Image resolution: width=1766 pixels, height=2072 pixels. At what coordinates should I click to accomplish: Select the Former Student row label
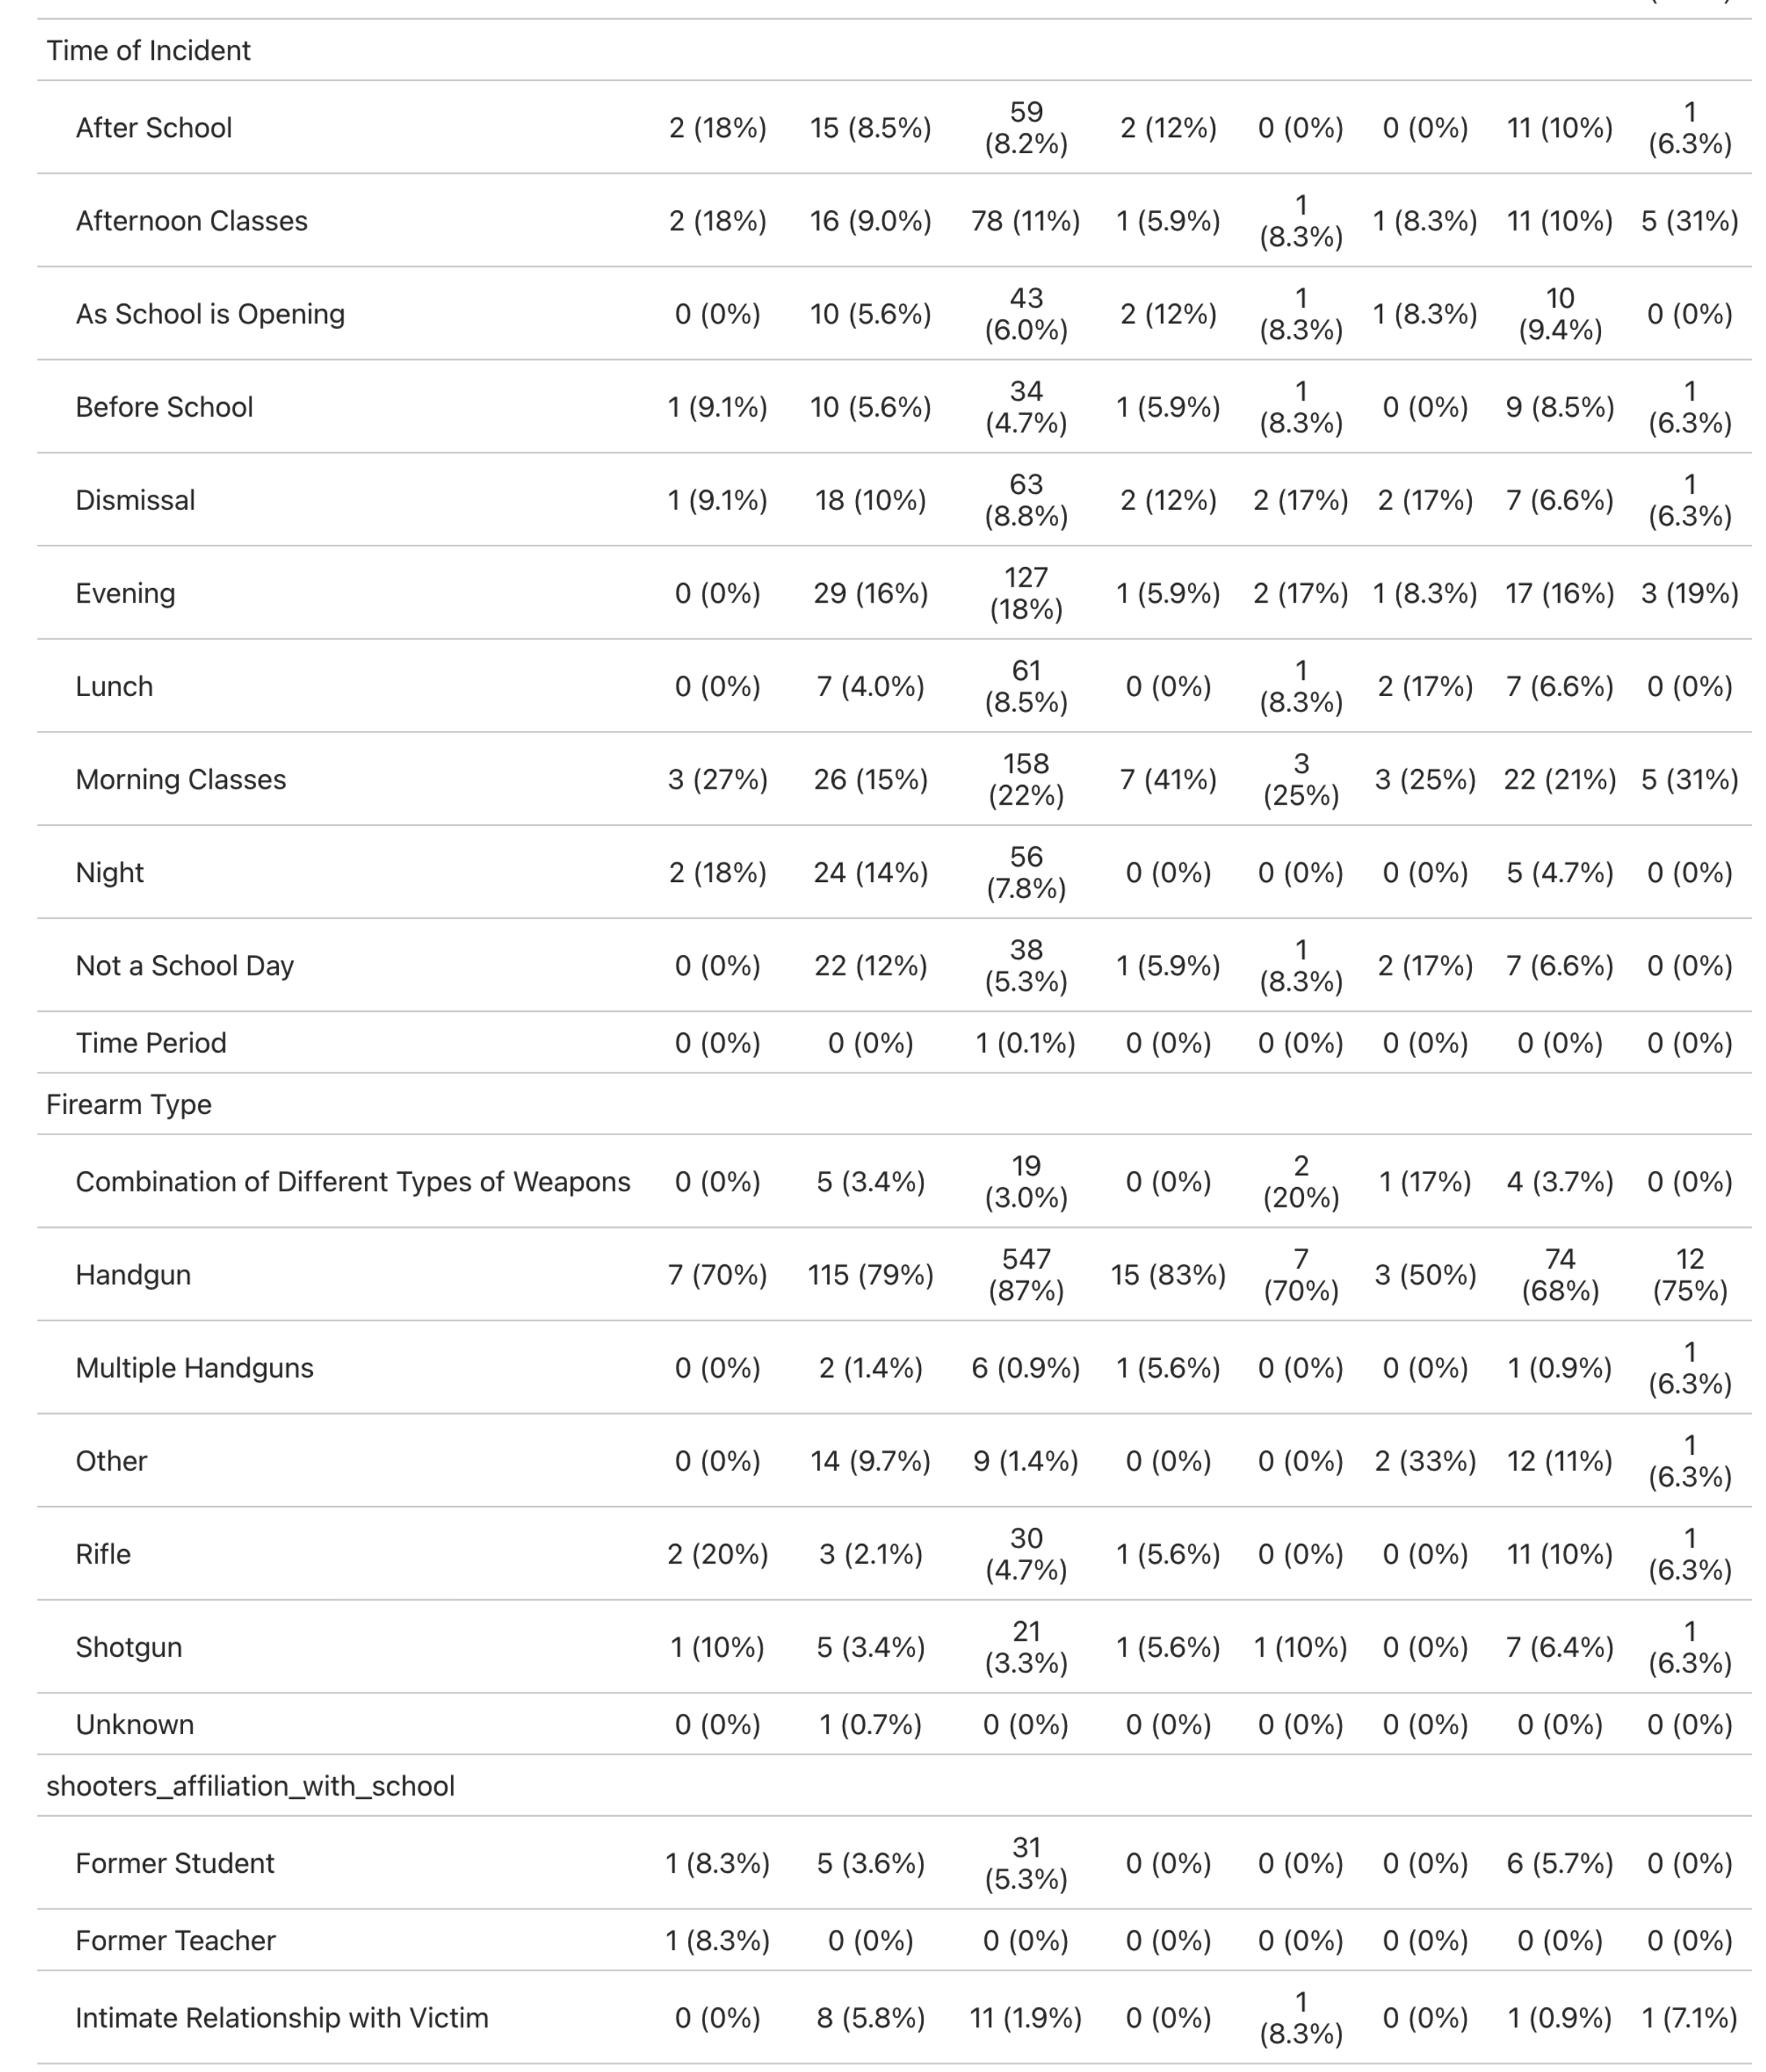[174, 1863]
